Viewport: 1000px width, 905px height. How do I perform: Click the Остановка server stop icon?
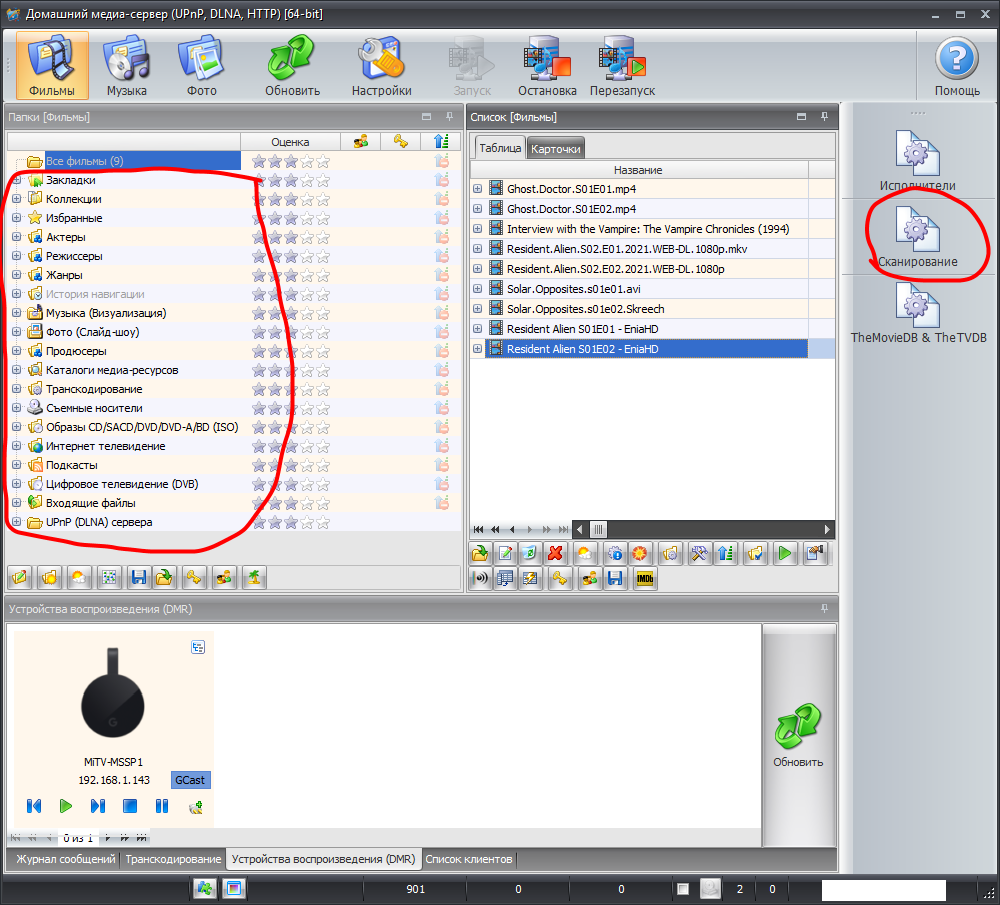(x=547, y=66)
